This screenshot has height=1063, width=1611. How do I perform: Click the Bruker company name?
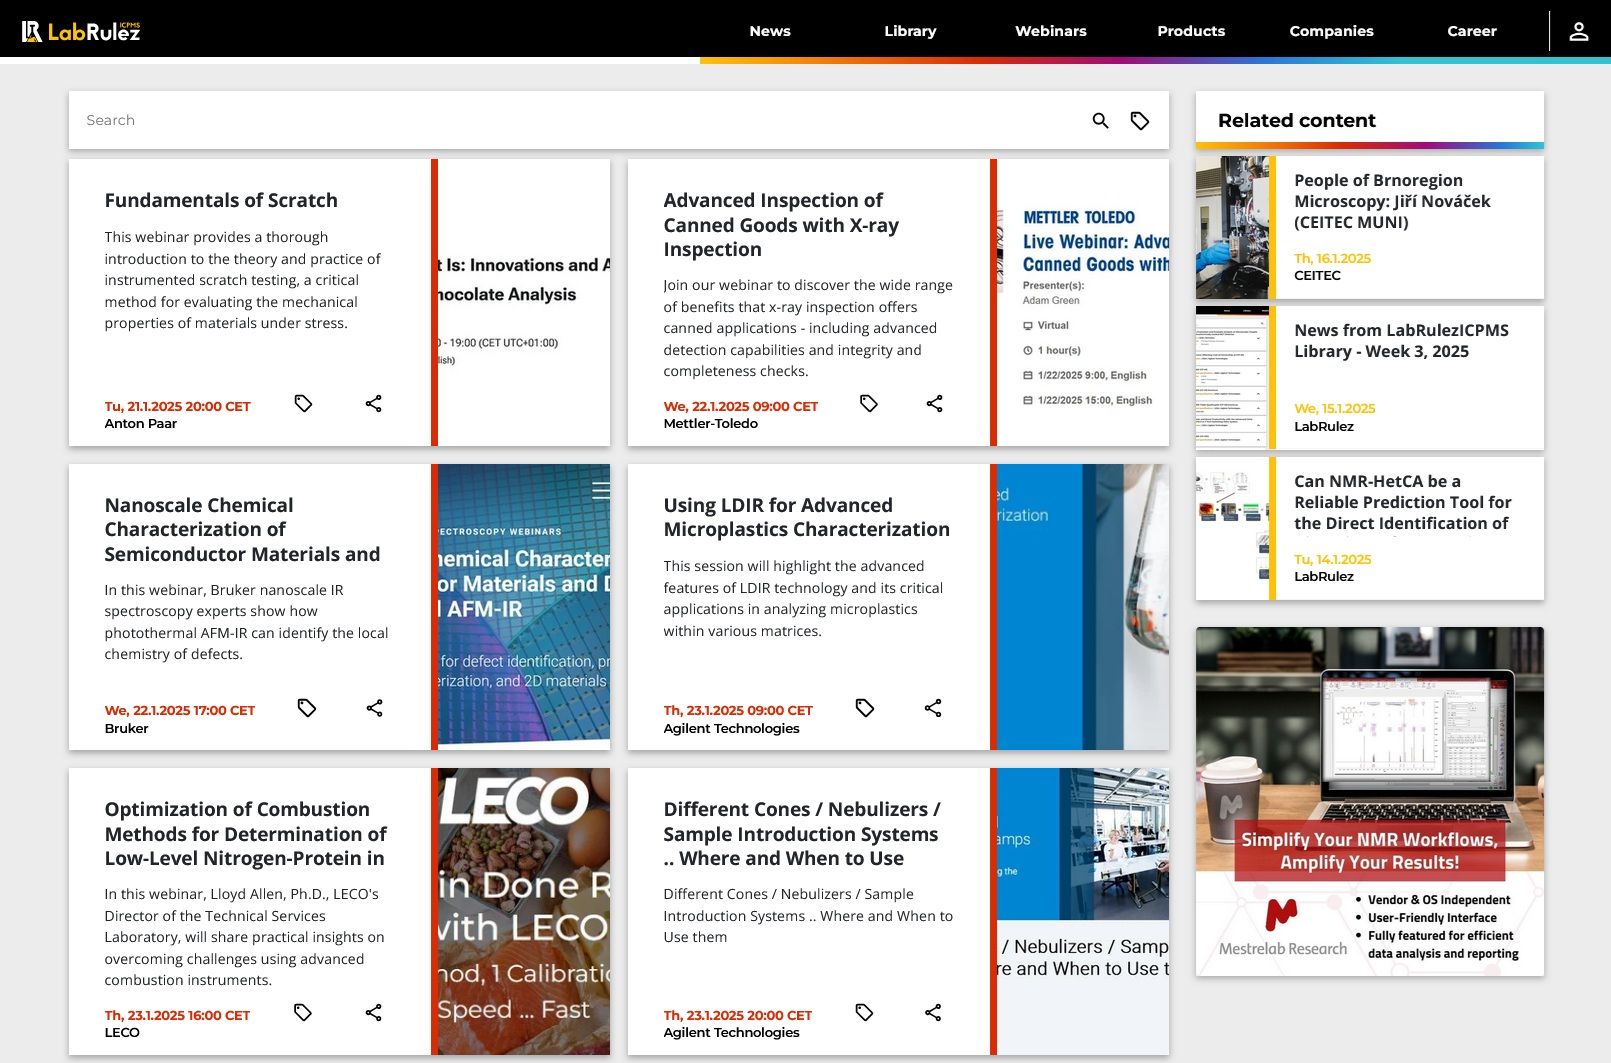click(x=127, y=729)
